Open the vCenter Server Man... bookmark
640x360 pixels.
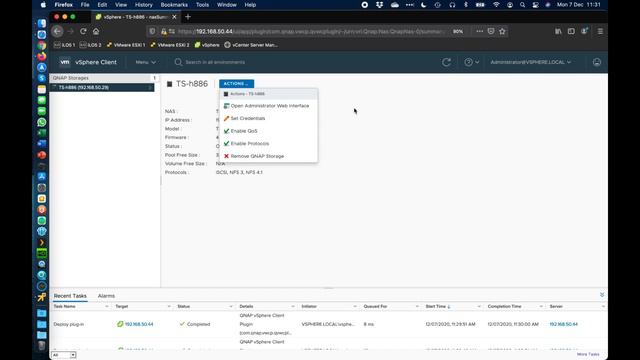[251, 45]
